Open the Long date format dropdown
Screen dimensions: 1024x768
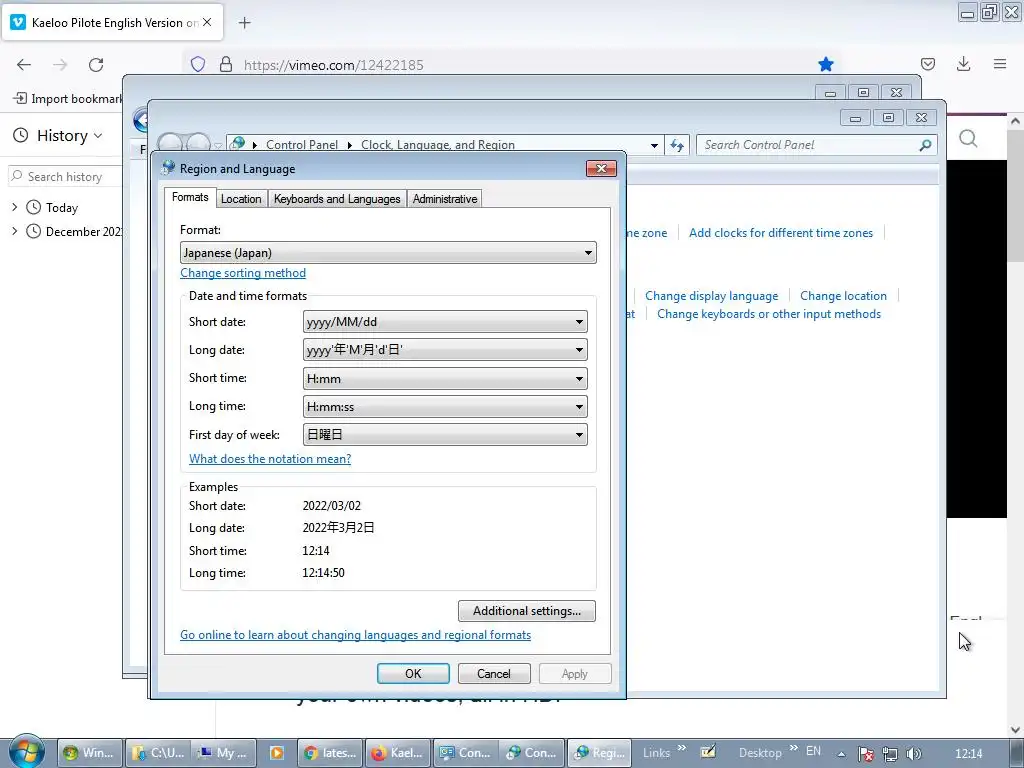pos(445,349)
